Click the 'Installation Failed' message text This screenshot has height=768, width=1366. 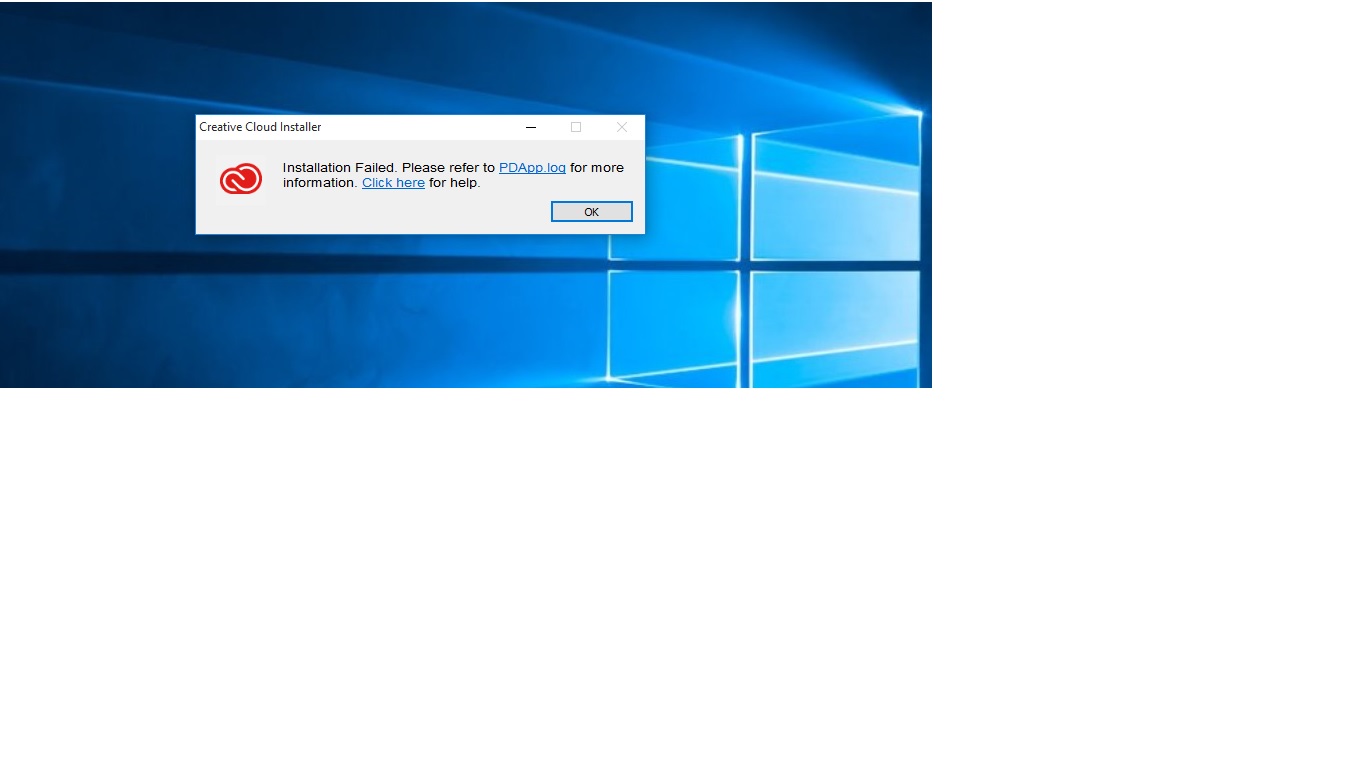coord(340,168)
